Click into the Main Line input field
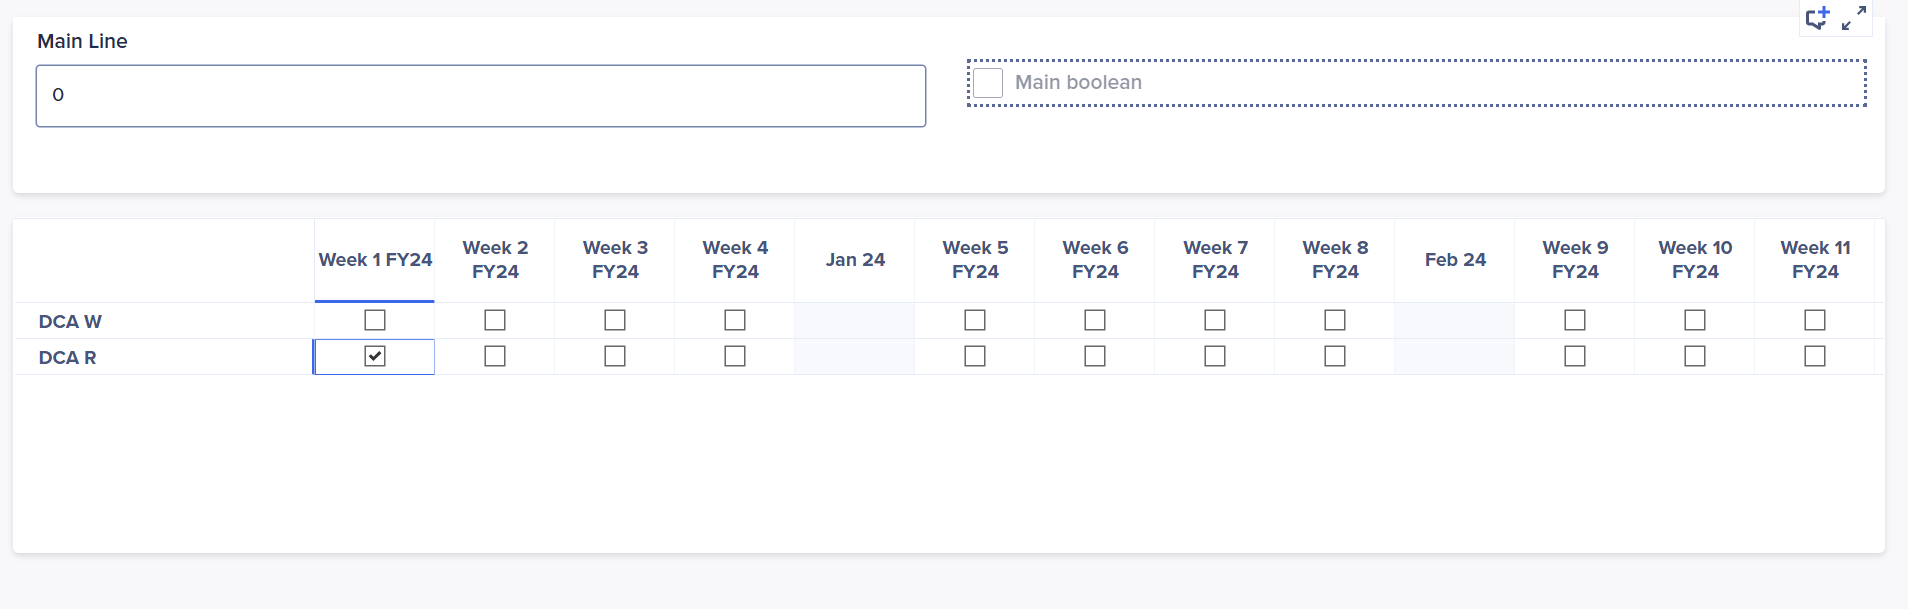This screenshot has height=609, width=1908. point(480,96)
